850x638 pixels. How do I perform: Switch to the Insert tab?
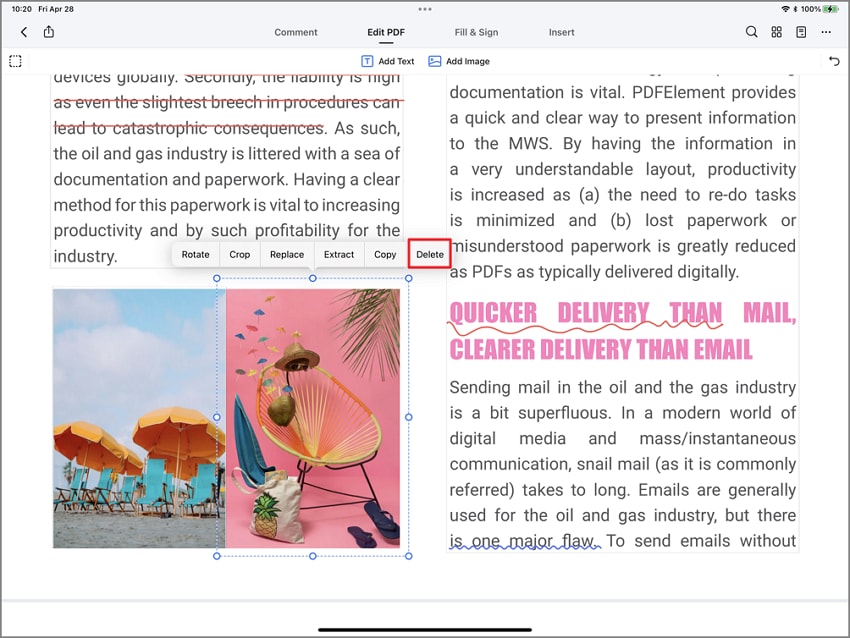[x=561, y=32]
